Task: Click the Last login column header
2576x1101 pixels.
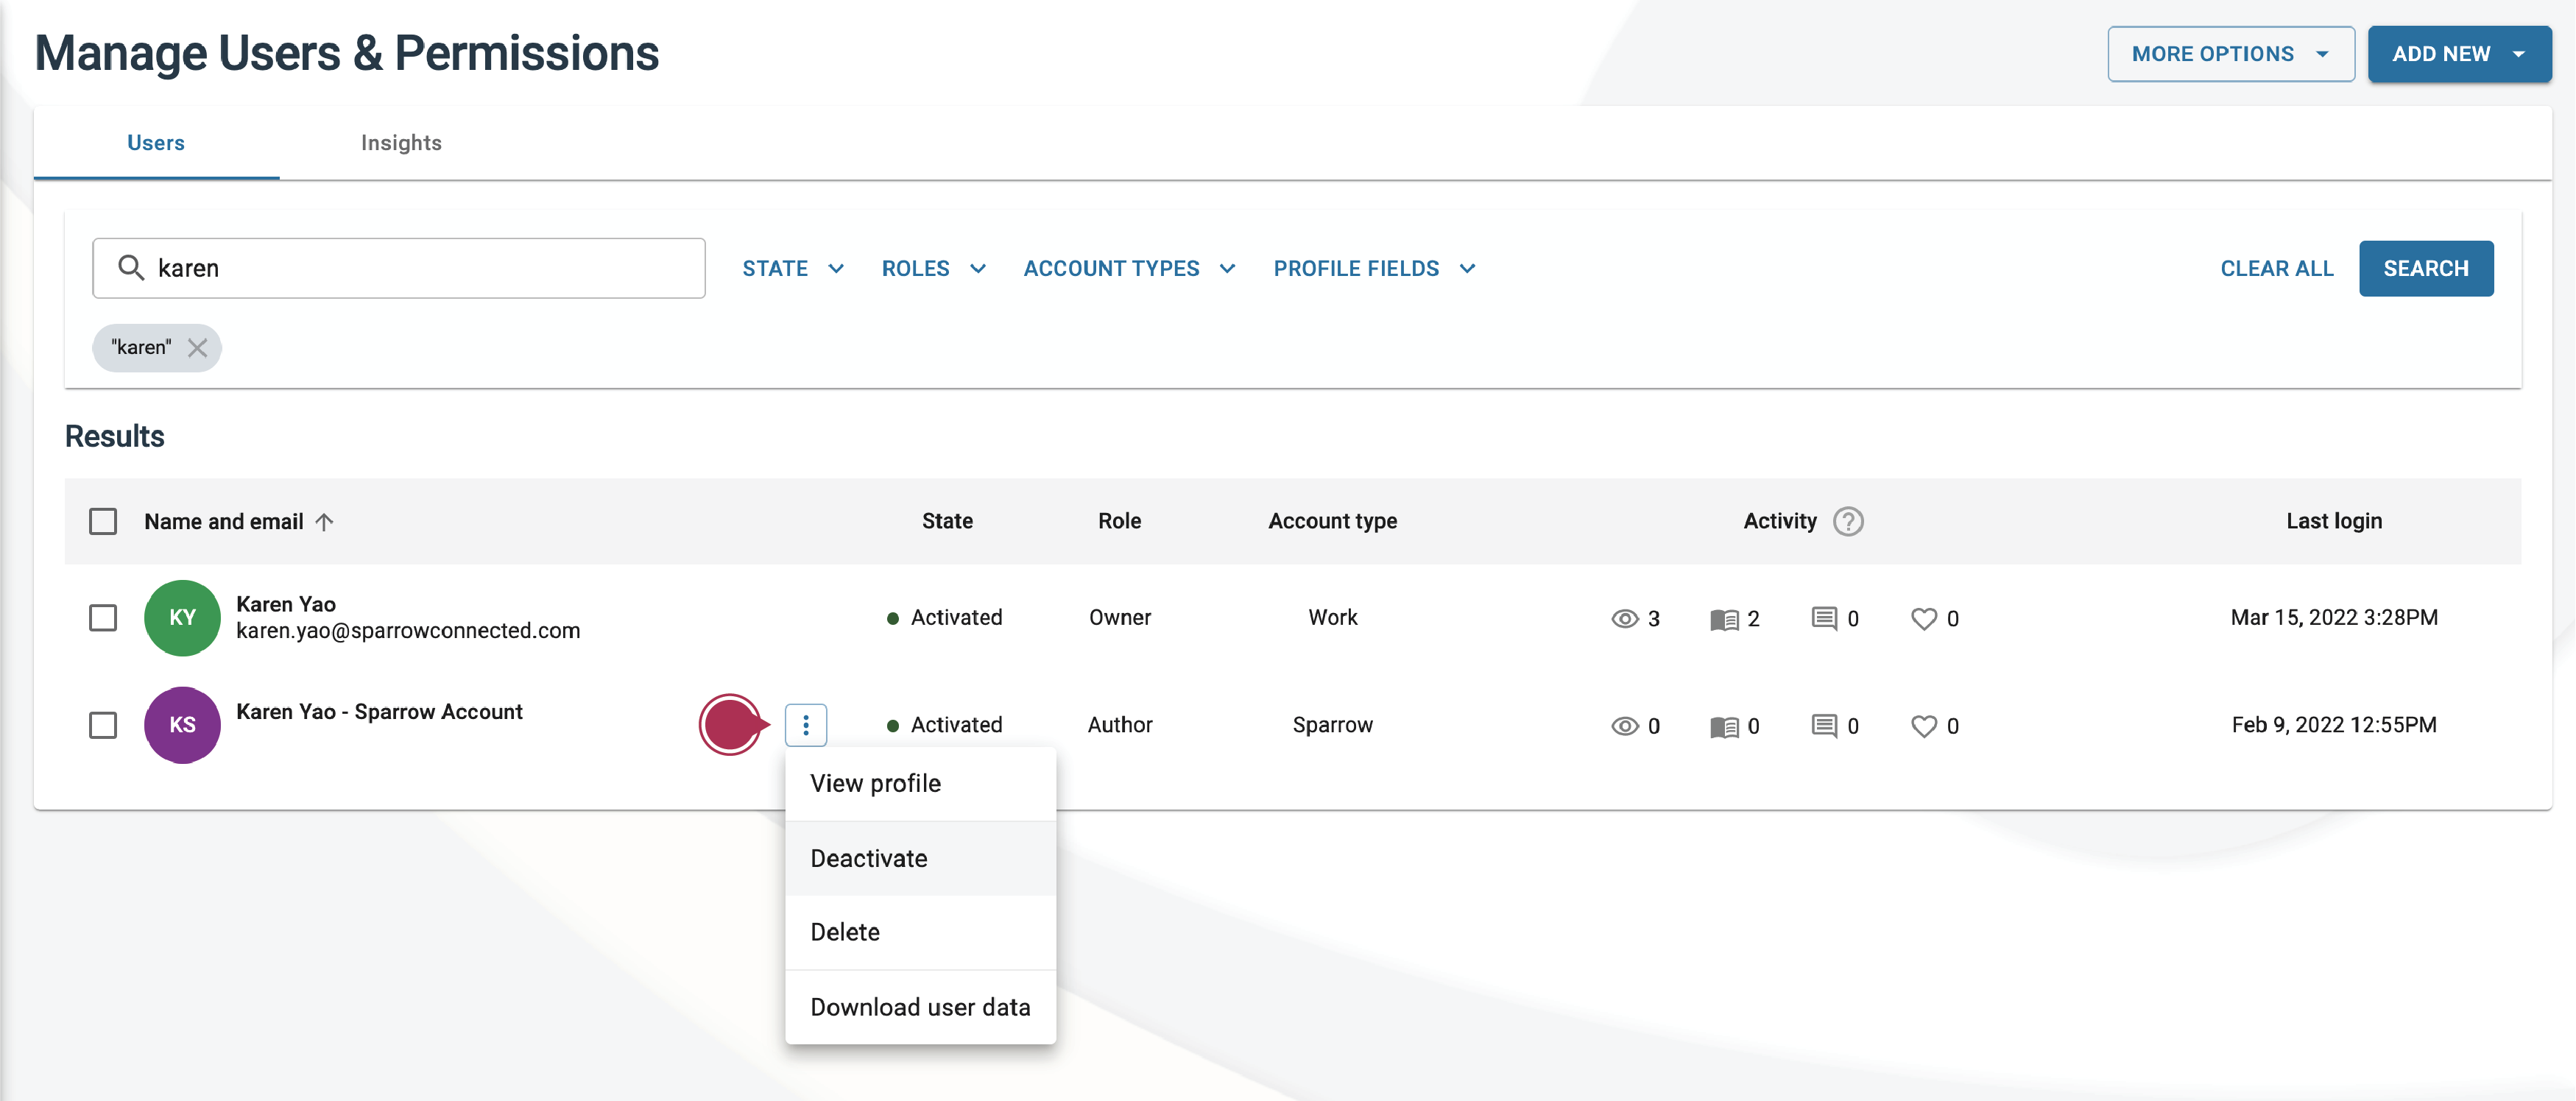Action: tap(2333, 521)
